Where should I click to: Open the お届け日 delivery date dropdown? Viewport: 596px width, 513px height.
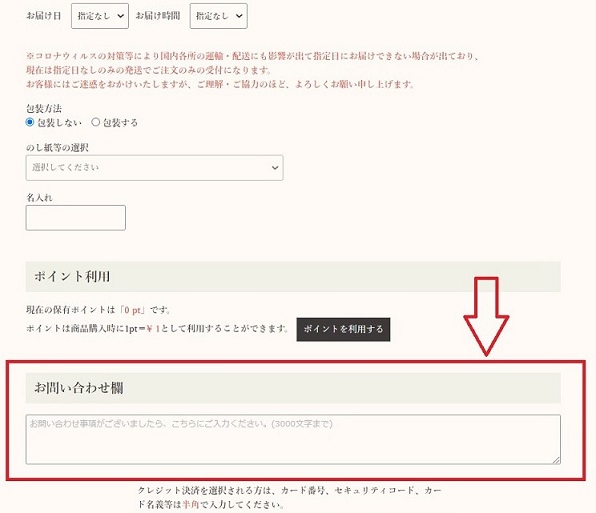click(x=100, y=16)
